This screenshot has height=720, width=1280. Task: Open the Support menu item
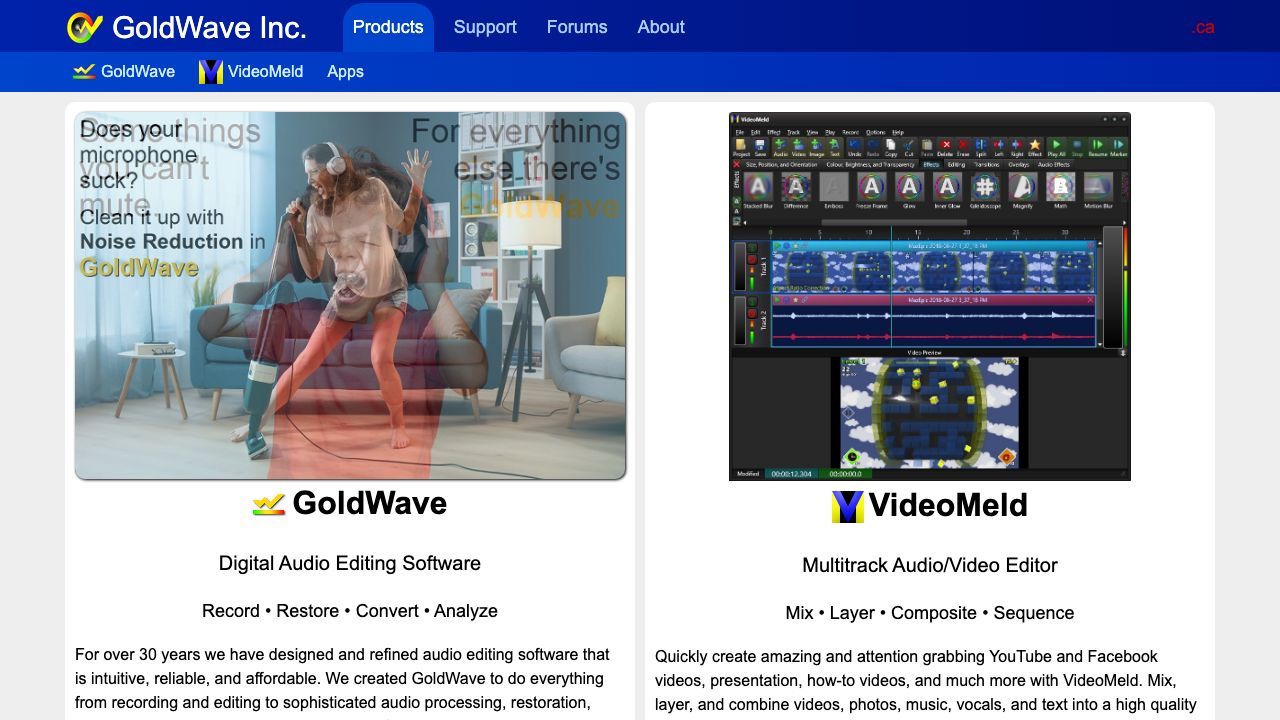tap(485, 27)
